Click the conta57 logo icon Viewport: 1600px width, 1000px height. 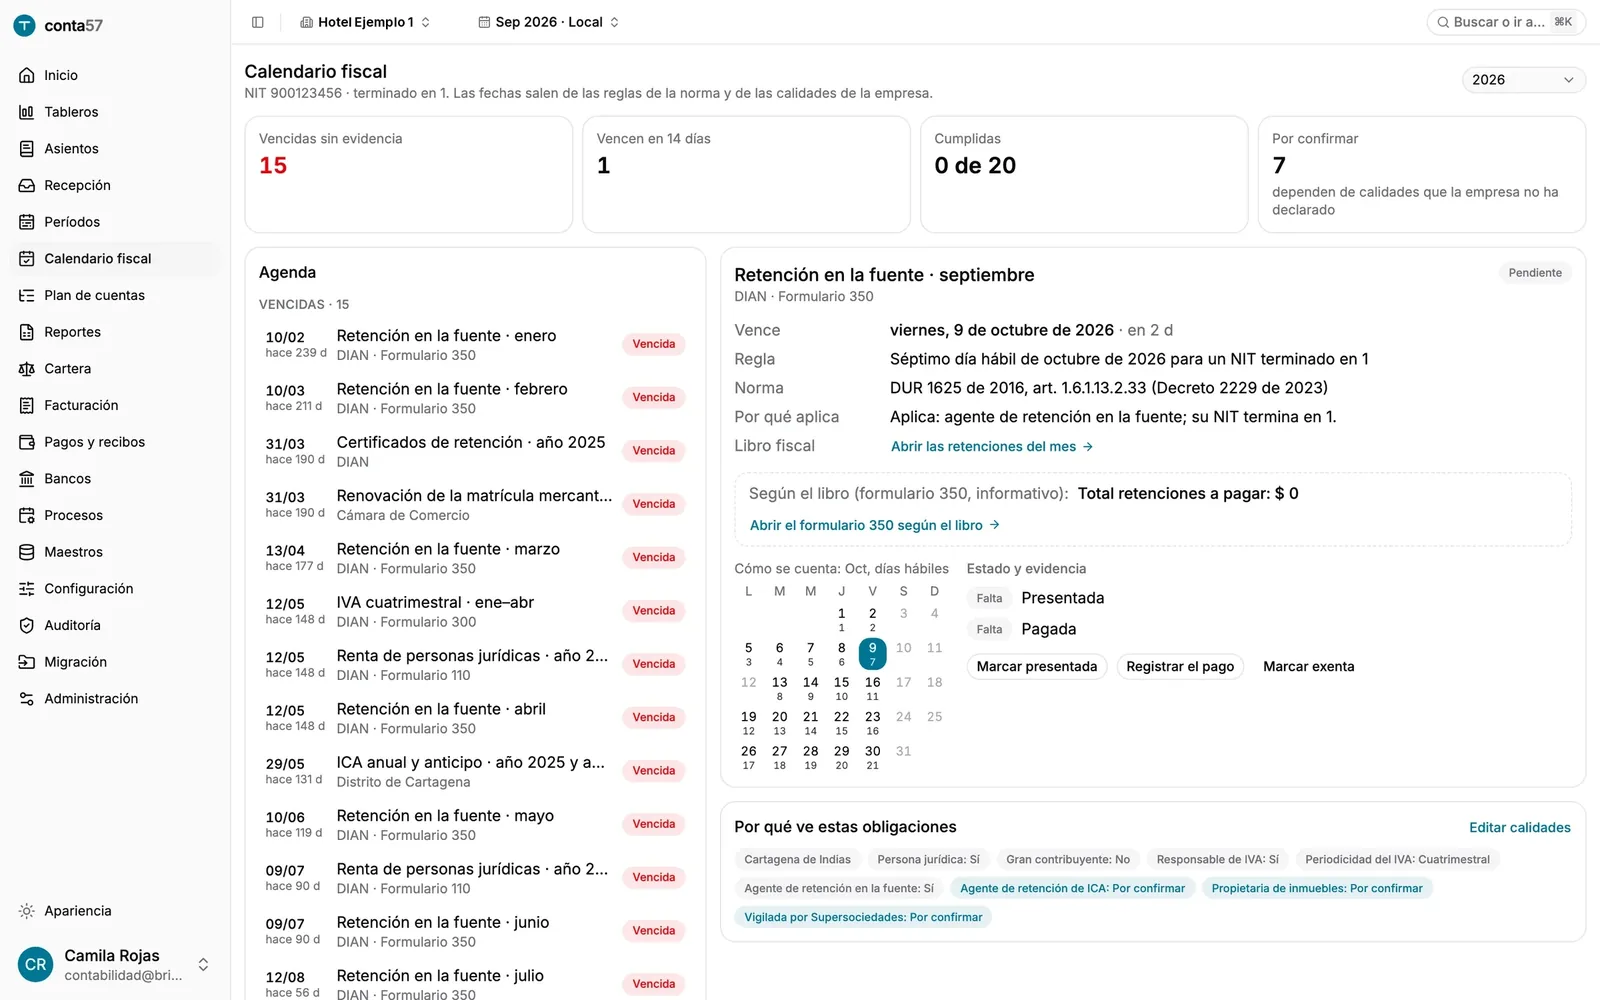24,26
